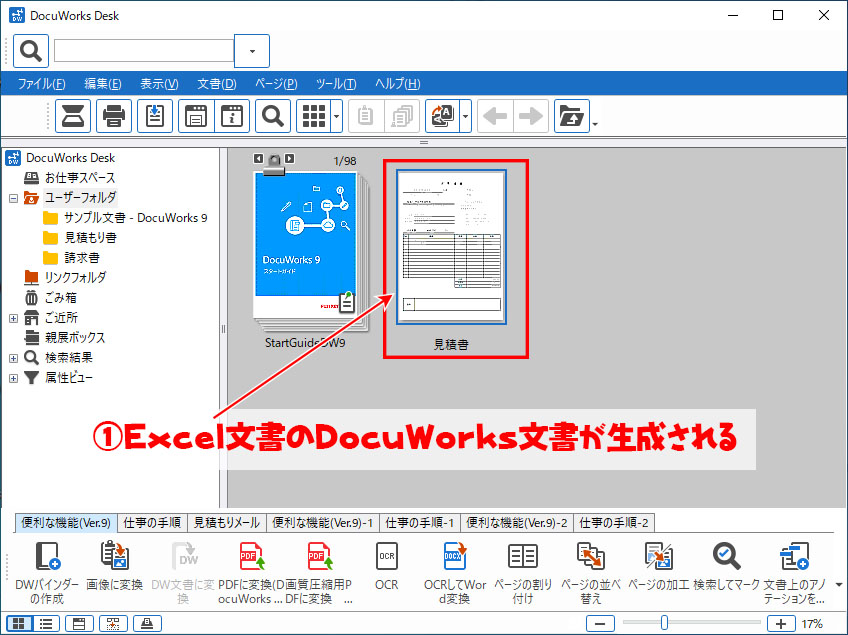Click the go up folder icon
Image resolution: width=848 pixels, height=635 pixels.
(572, 116)
